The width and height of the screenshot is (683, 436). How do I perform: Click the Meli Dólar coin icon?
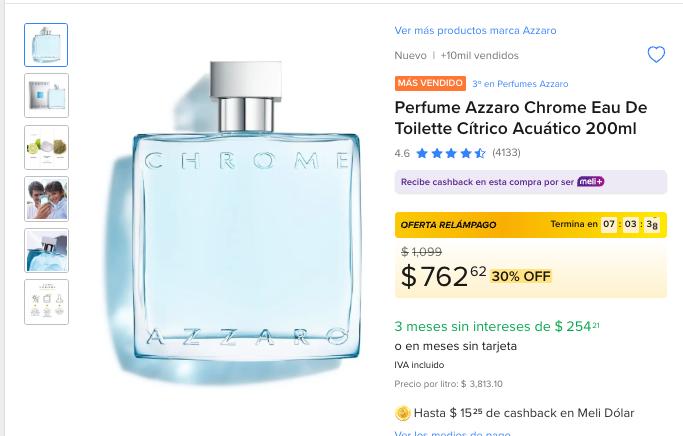[x=402, y=413]
